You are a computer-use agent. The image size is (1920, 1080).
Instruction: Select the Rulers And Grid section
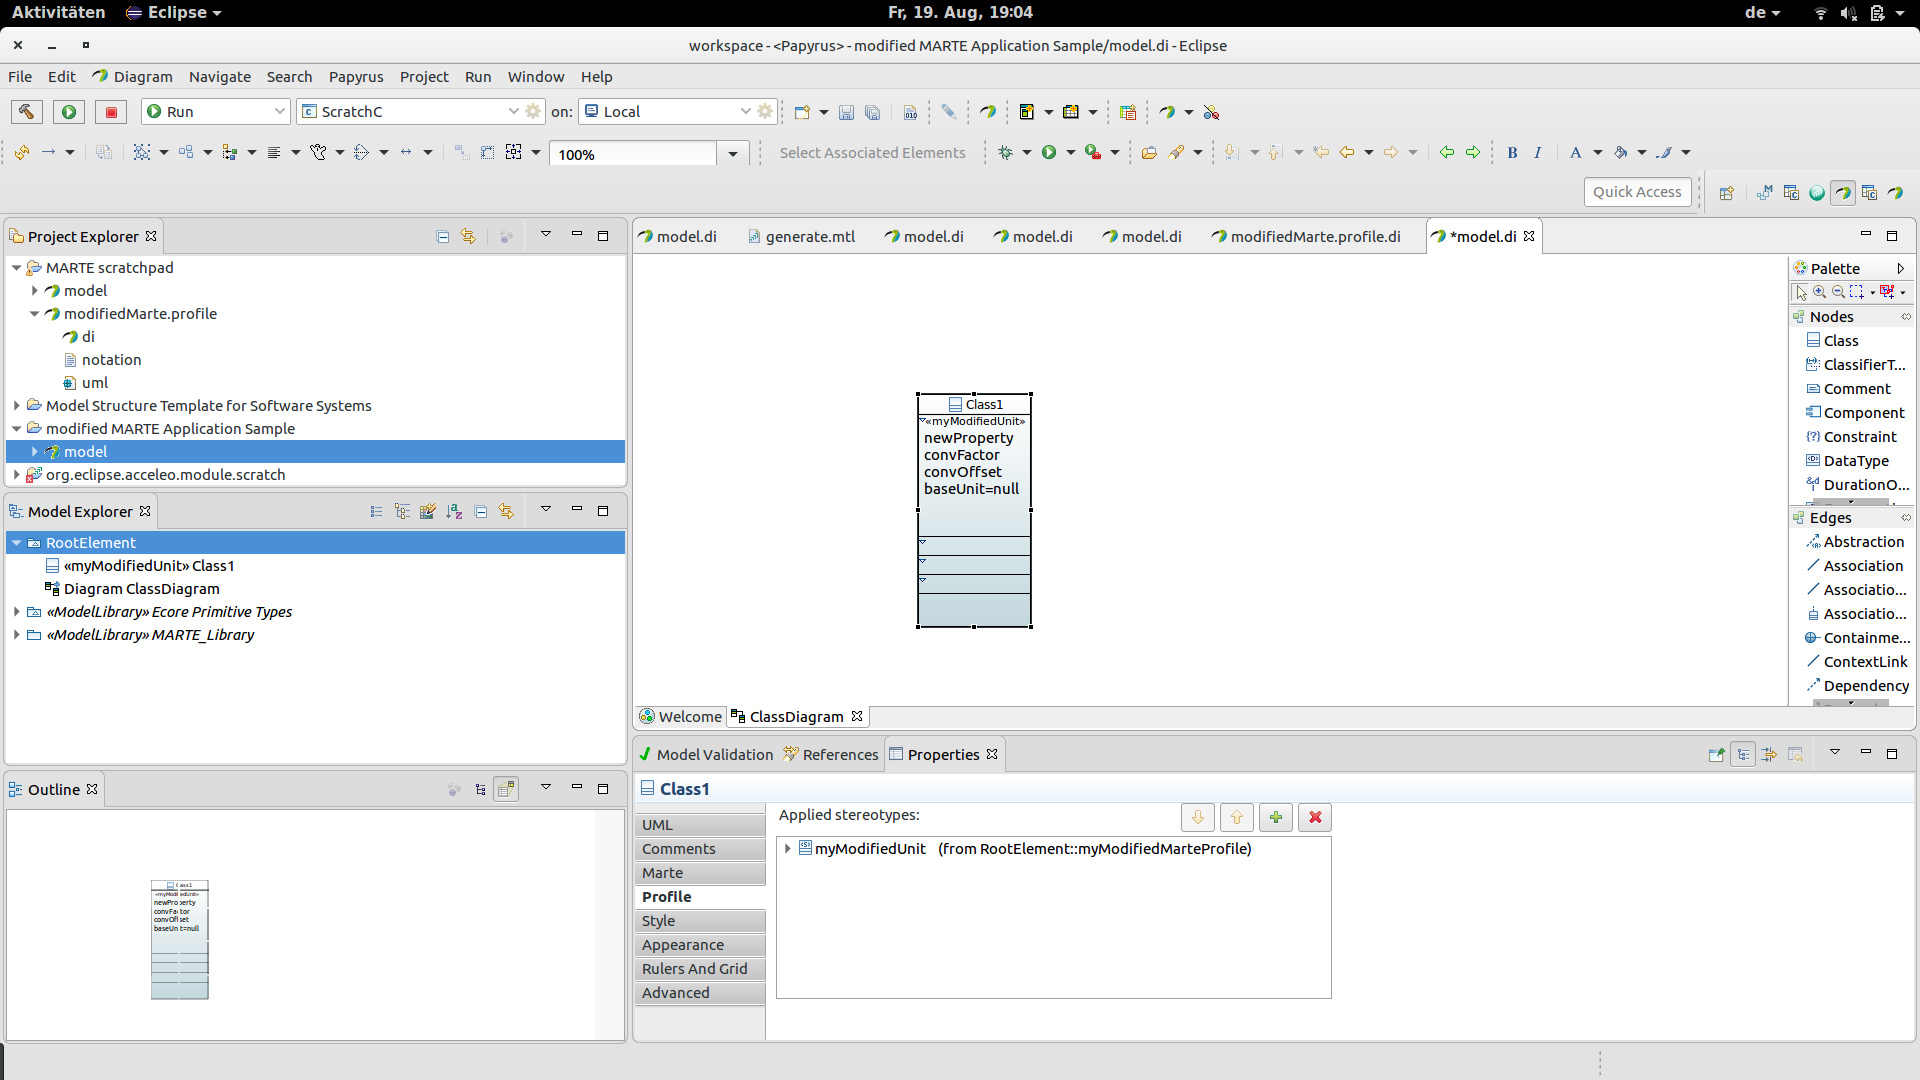point(700,969)
